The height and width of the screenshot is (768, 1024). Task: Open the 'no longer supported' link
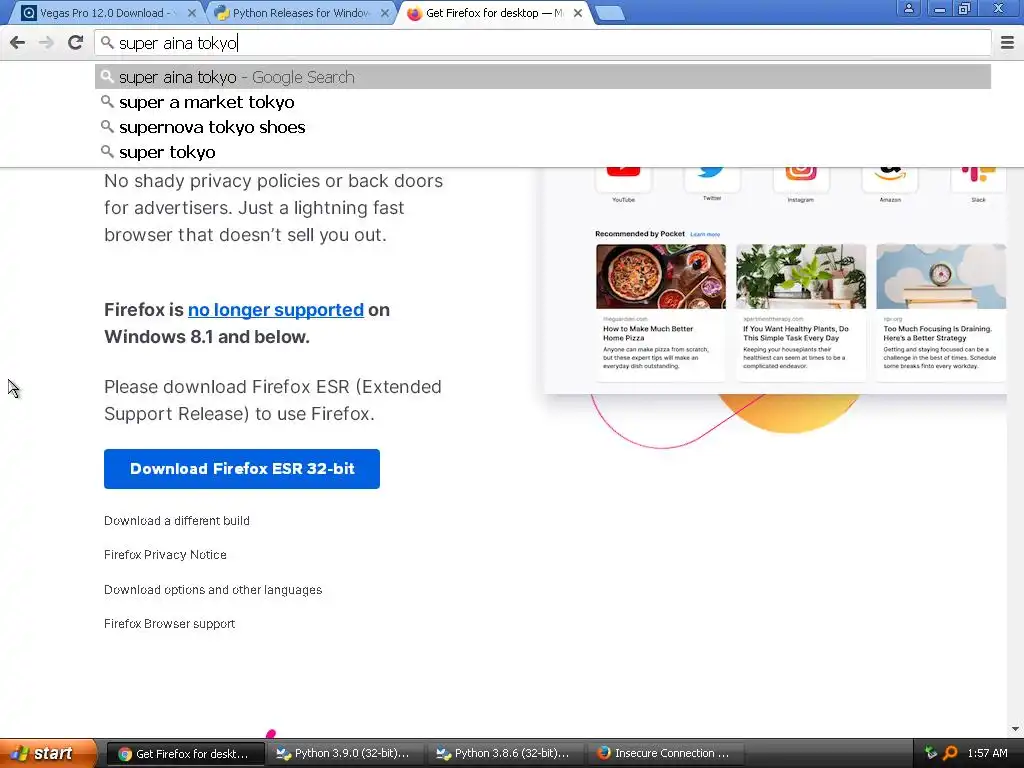pos(276,310)
